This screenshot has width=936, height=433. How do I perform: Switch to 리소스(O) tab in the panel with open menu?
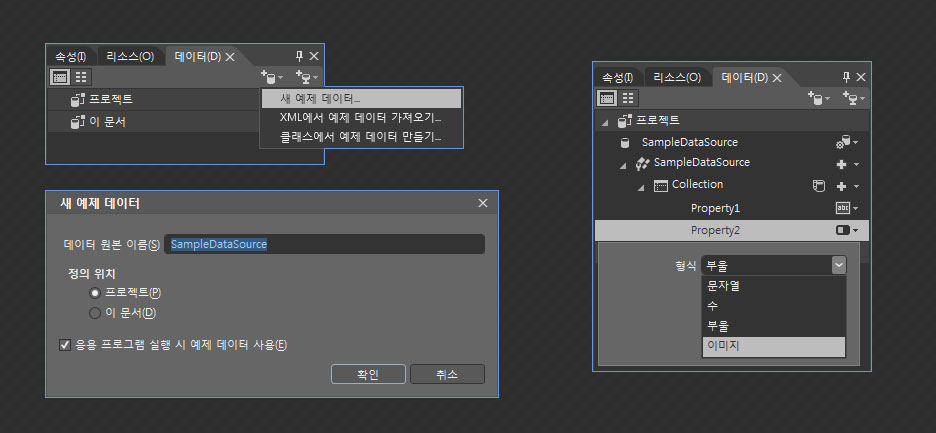(130, 57)
